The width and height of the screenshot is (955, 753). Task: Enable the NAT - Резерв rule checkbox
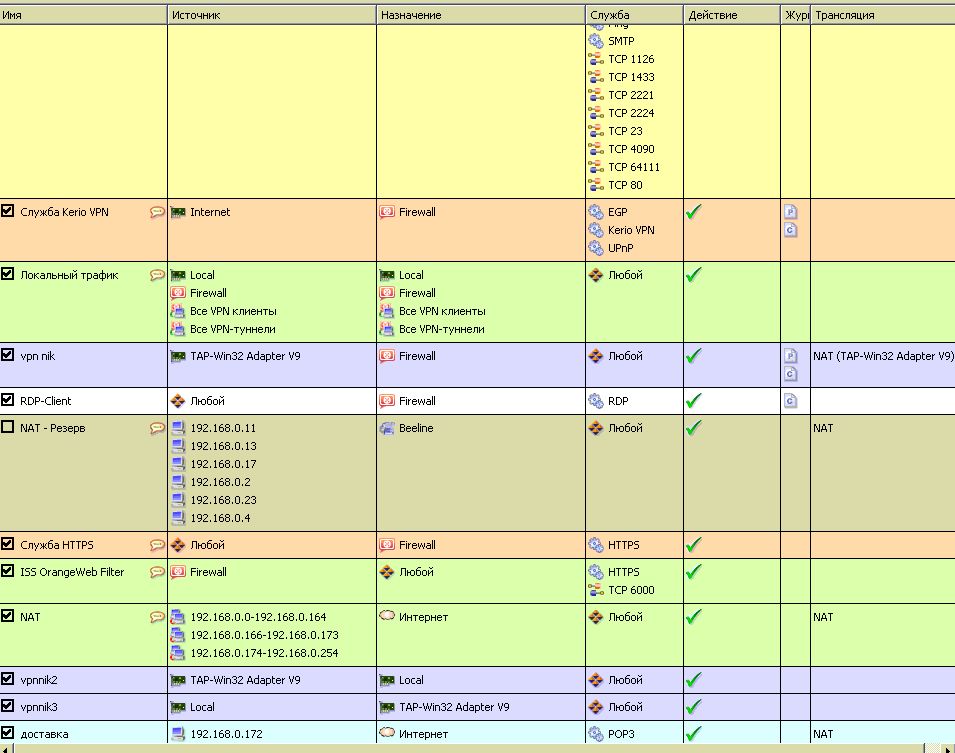(x=7, y=426)
